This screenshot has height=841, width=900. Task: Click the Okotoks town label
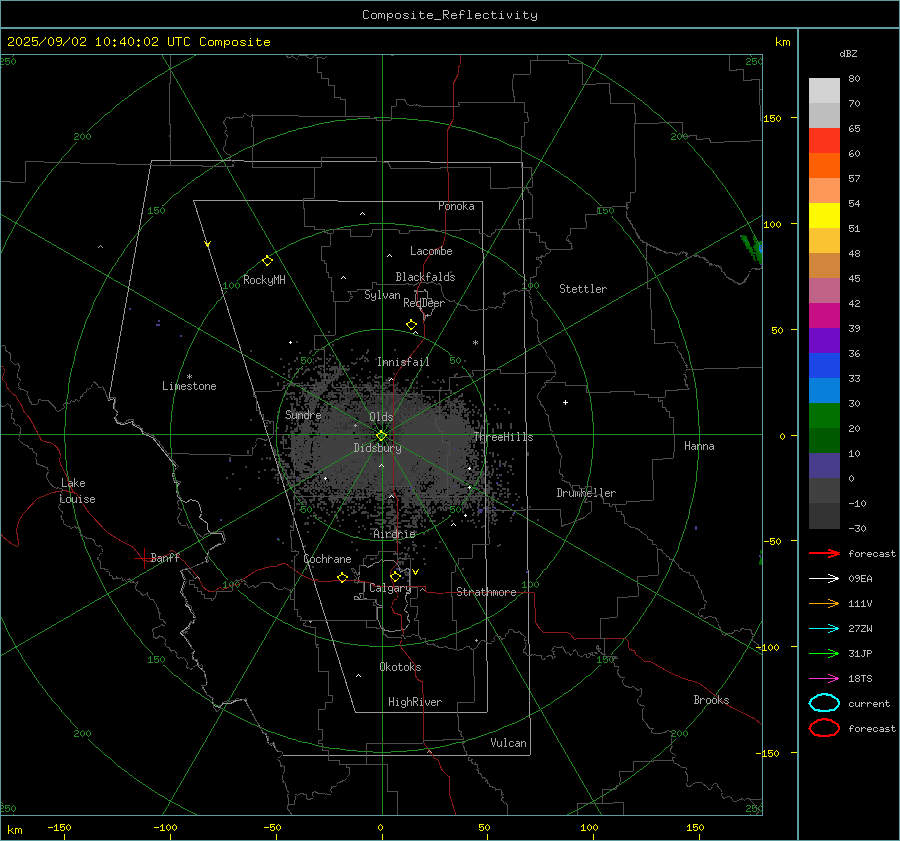pos(400,667)
